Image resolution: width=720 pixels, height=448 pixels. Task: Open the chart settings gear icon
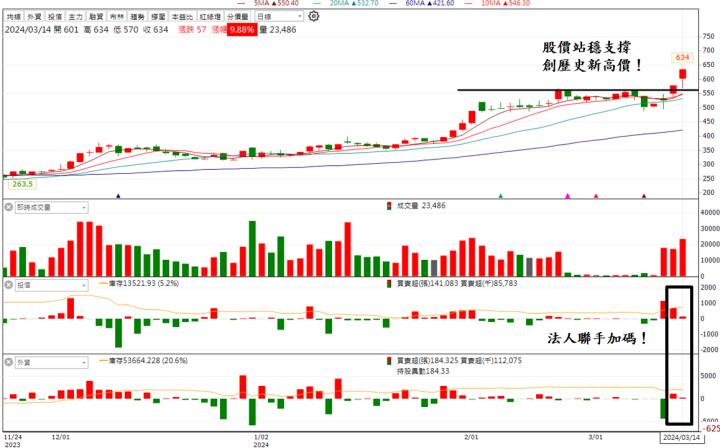(x=314, y=16)
